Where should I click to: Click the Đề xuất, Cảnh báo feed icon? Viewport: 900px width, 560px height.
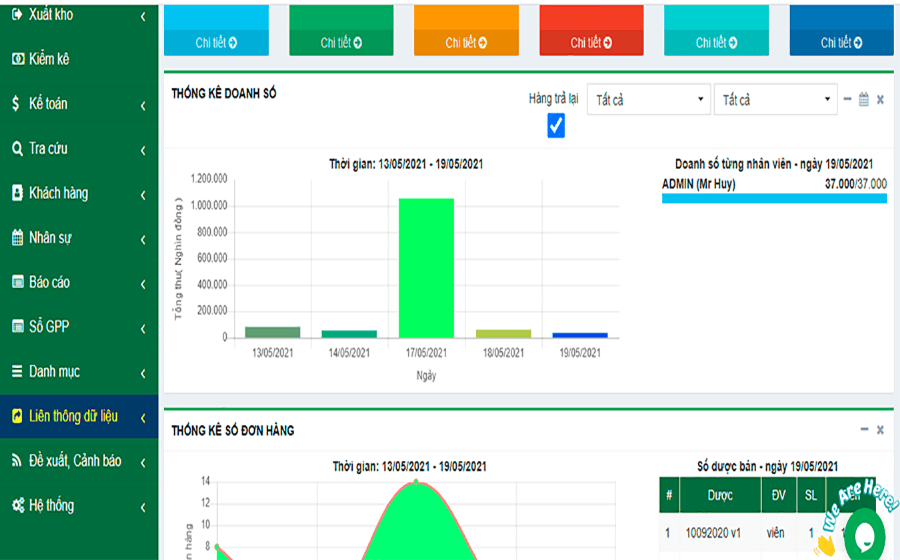pyautogui.click(x=17, y=460)
